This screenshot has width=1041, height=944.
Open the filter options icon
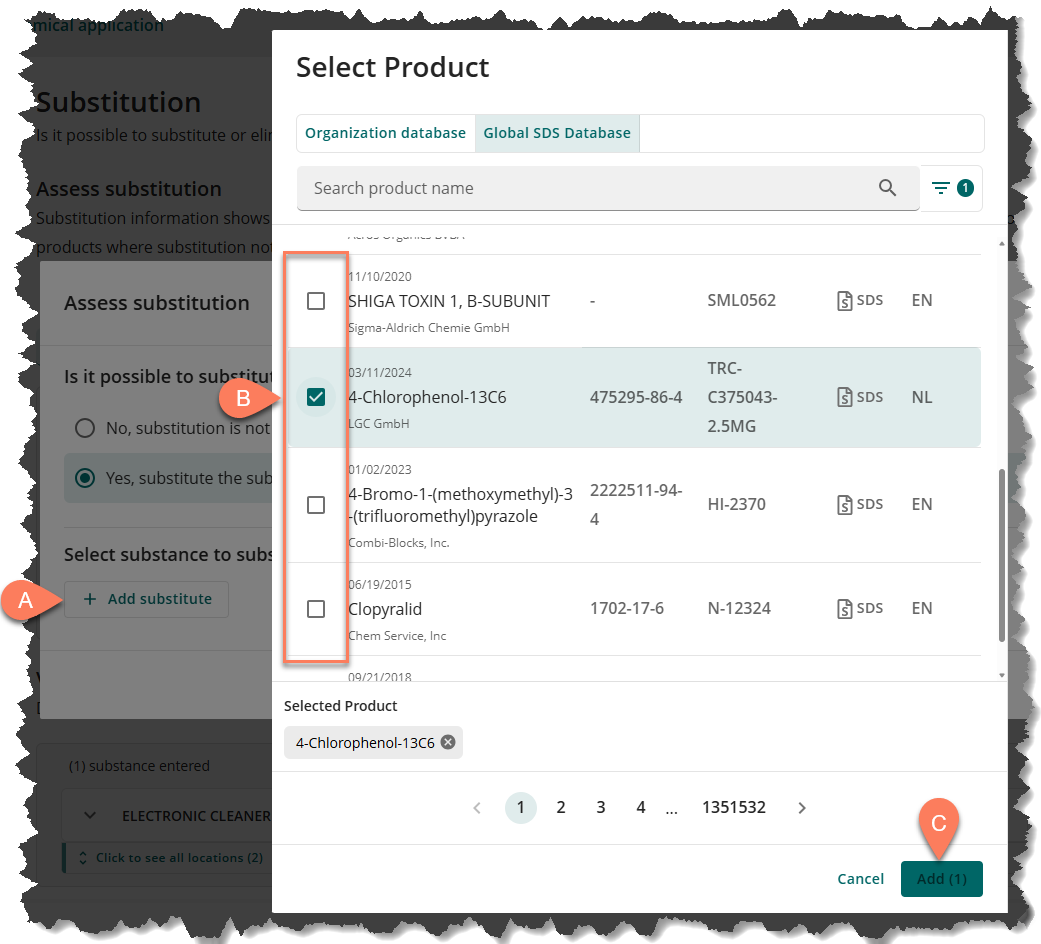coord(950,188)
